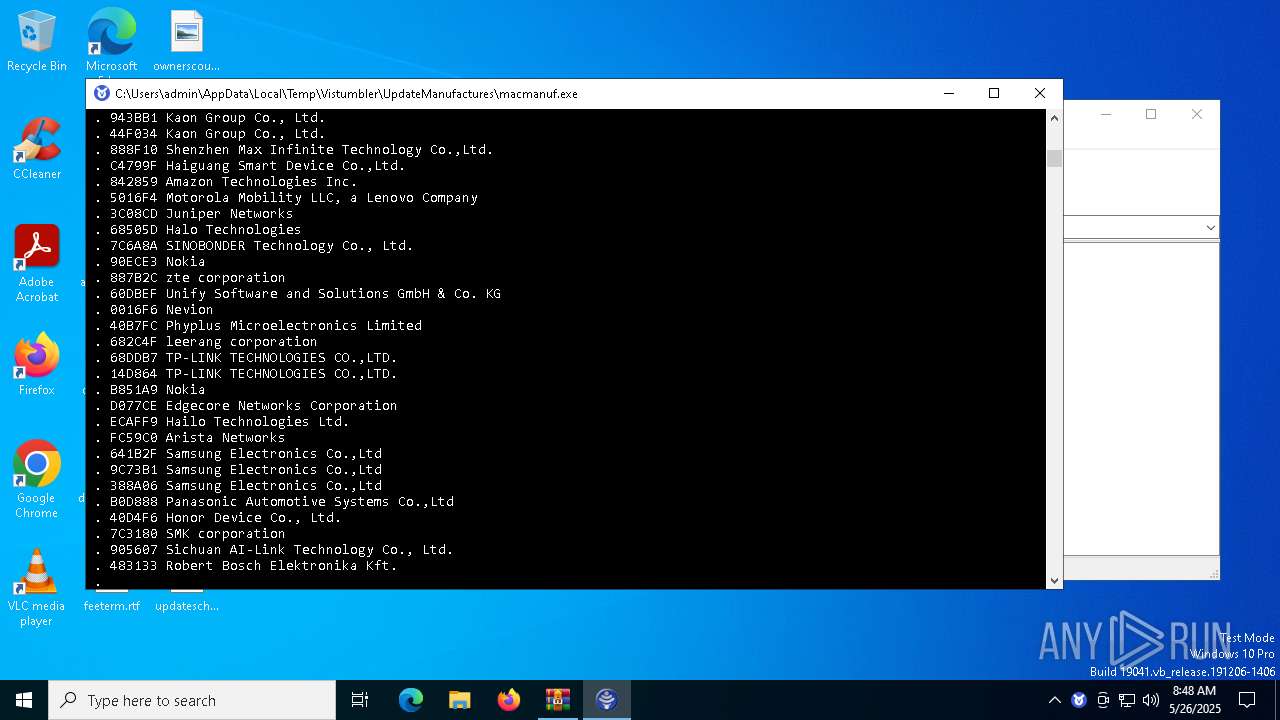The image size is (1280, 720).
Task: Open the volume control tray icon
Action: pyautogui.click(x=1151, y=700)
